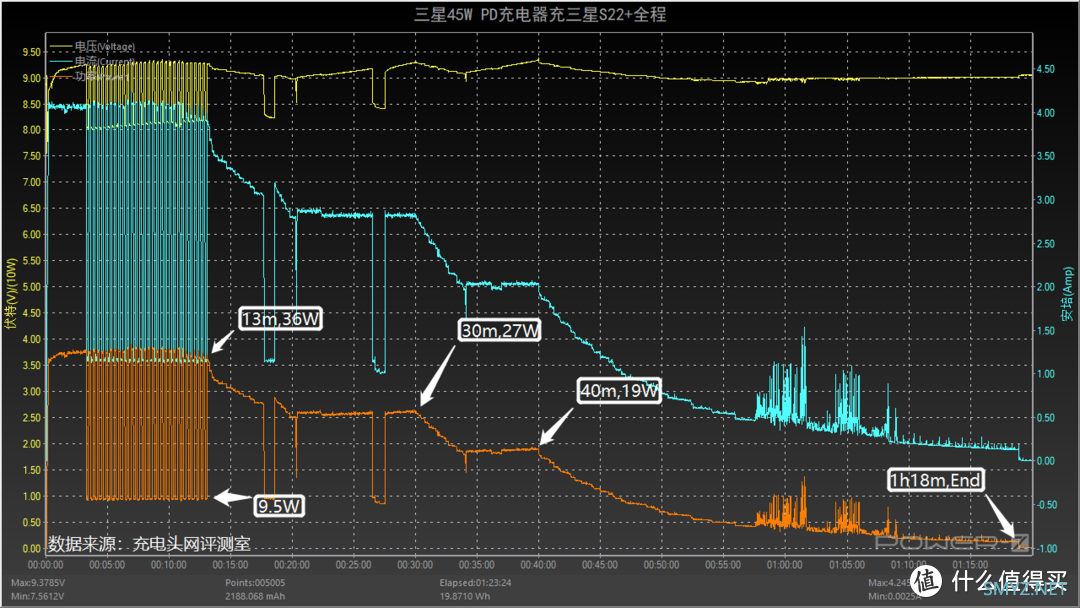Click the 00:05:00 time axis label
This screenshot has height=608, width=1080.
[107, 565]
